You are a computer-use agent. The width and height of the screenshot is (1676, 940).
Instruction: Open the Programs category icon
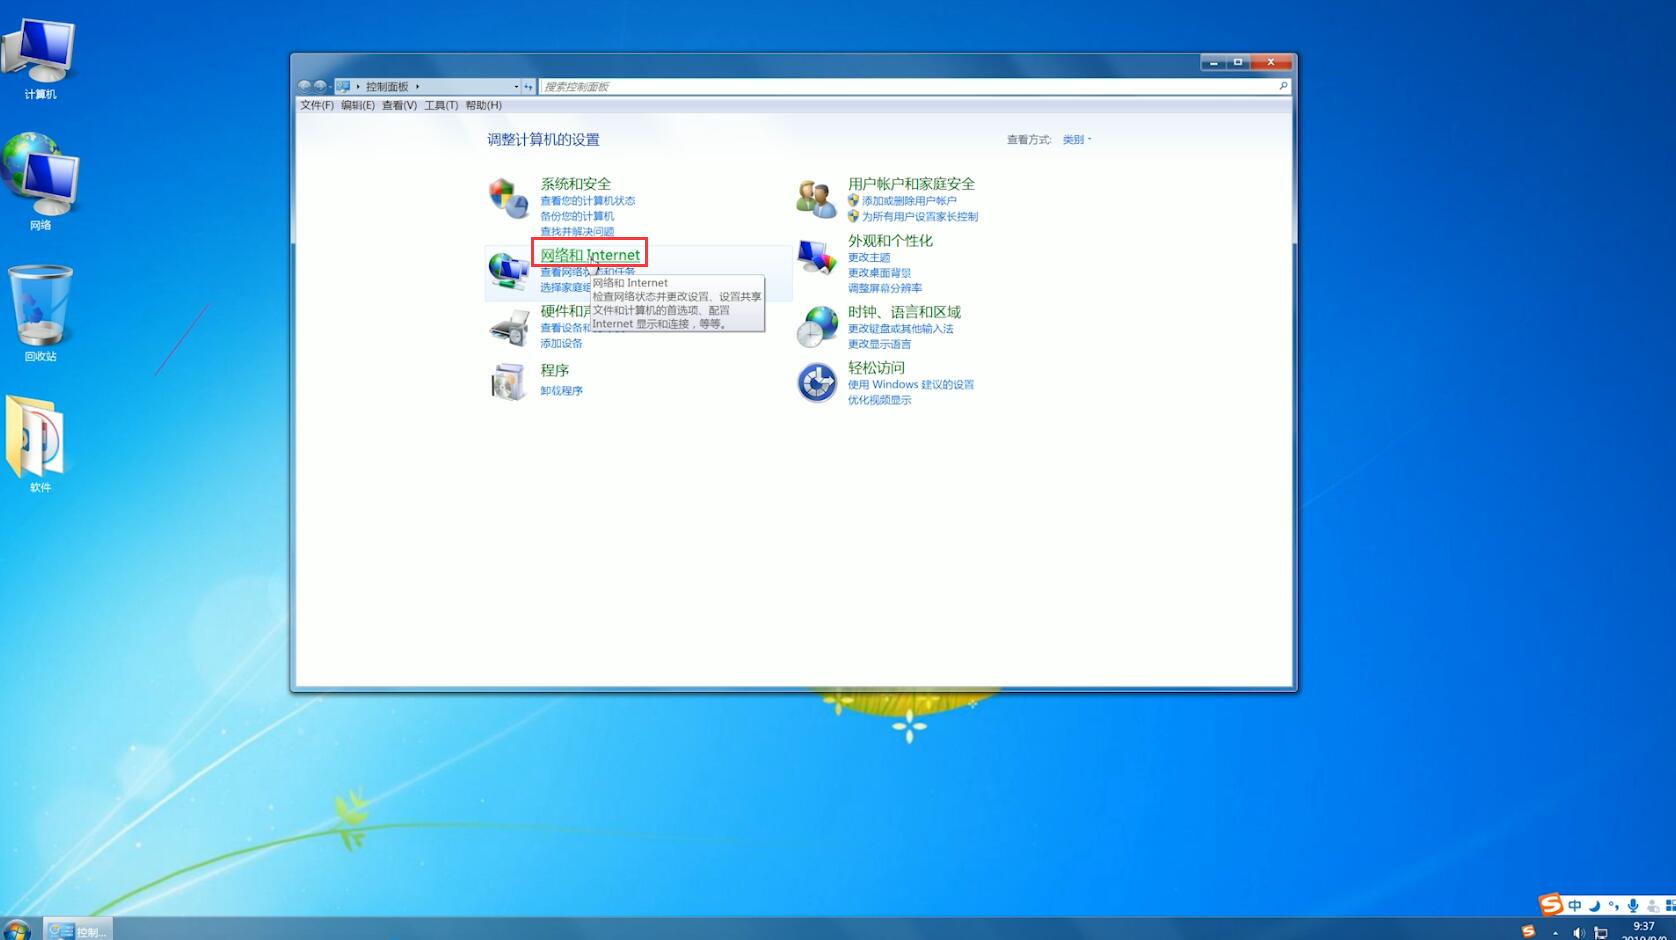click(508, 381)
